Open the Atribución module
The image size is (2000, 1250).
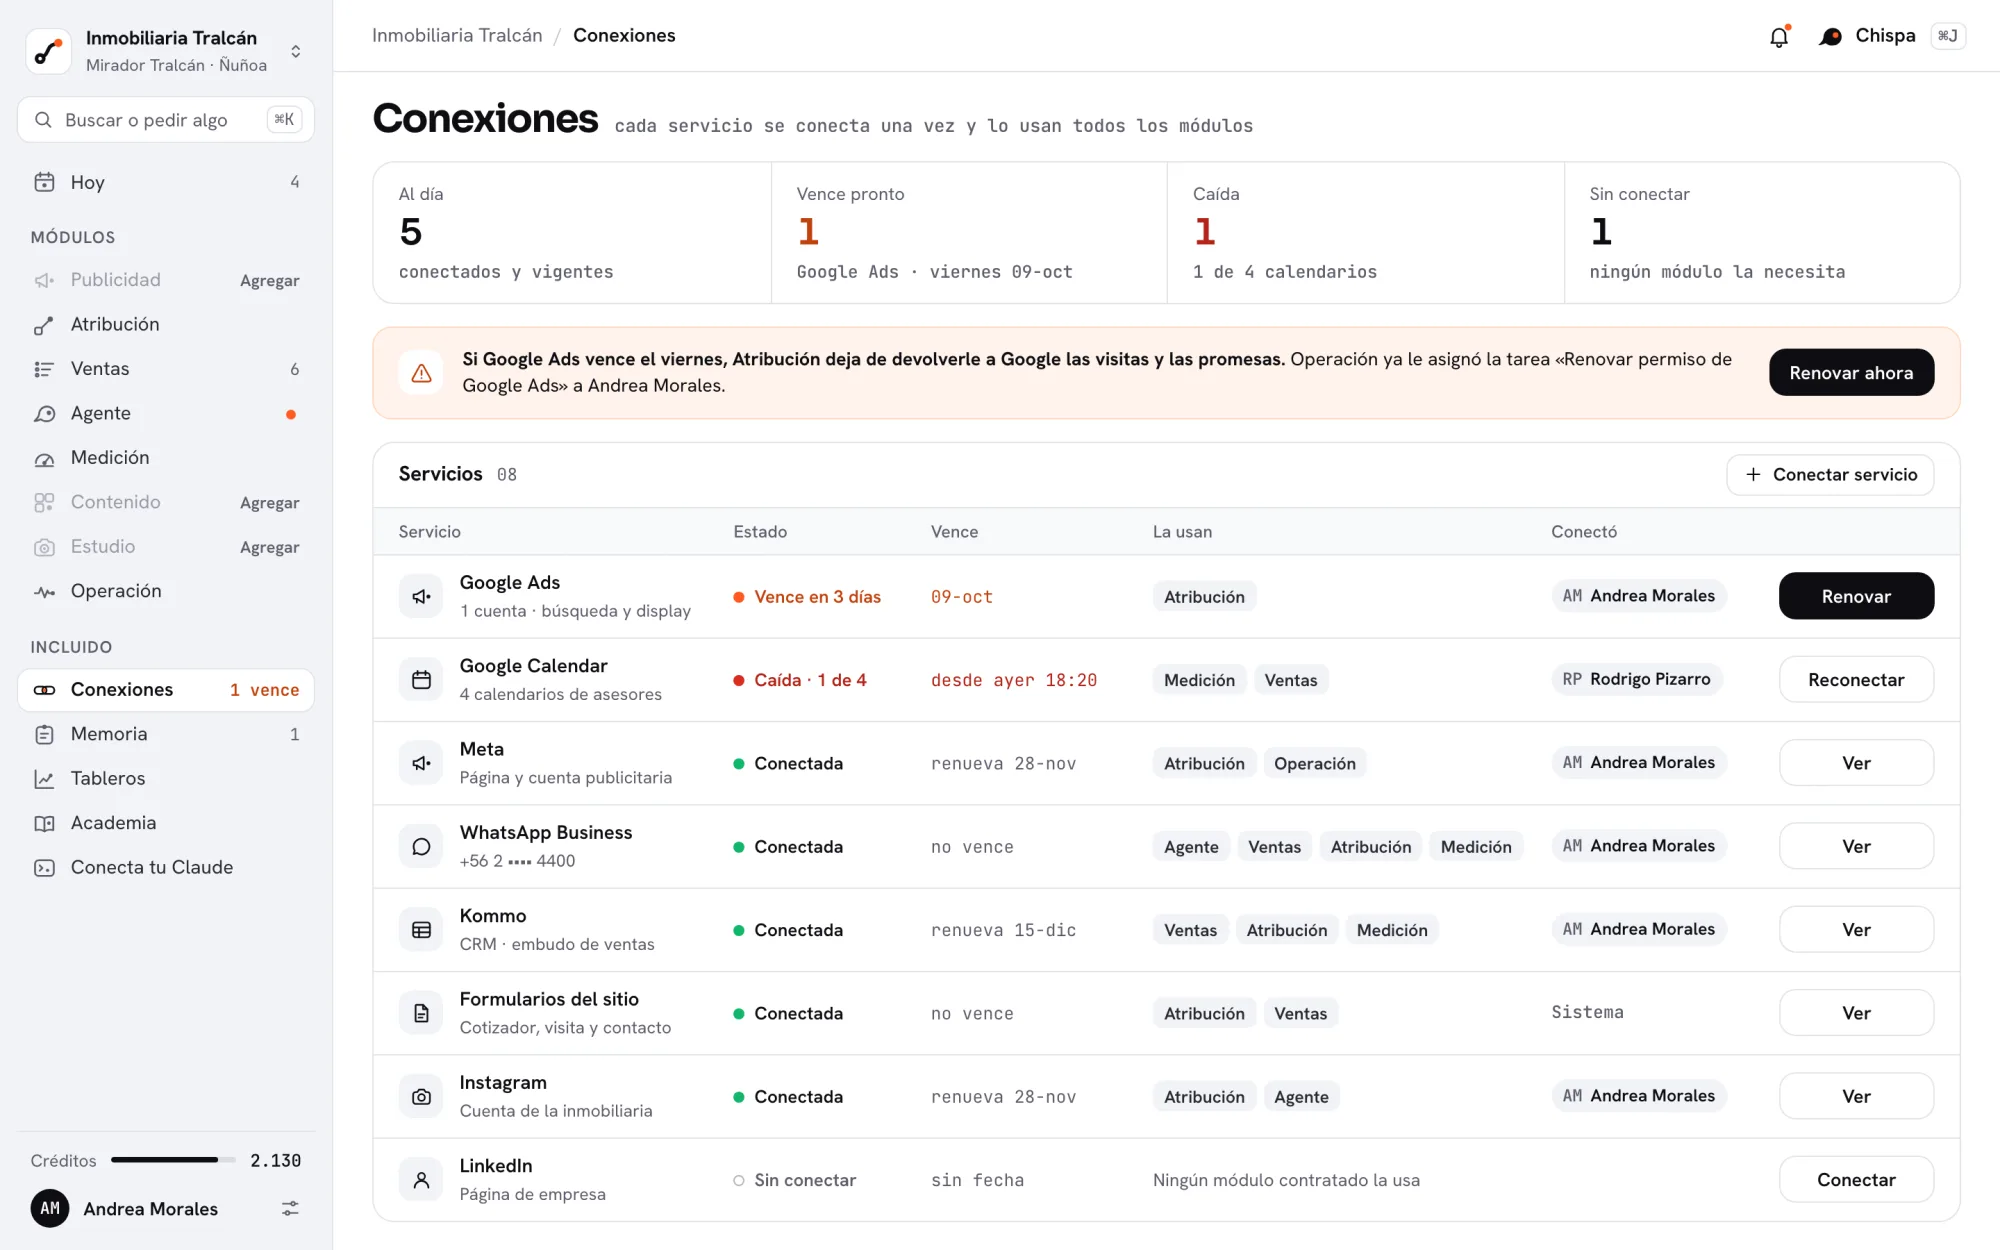pos(166,324)
